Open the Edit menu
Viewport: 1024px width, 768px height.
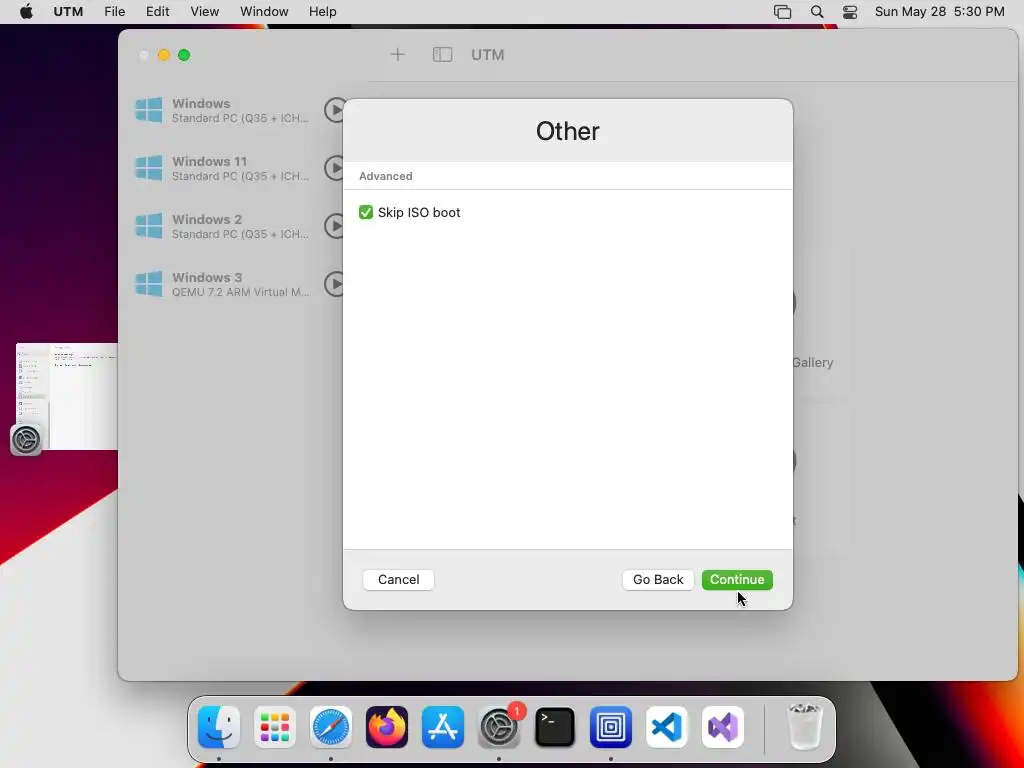pyautogui.click(x=157, y=12)
